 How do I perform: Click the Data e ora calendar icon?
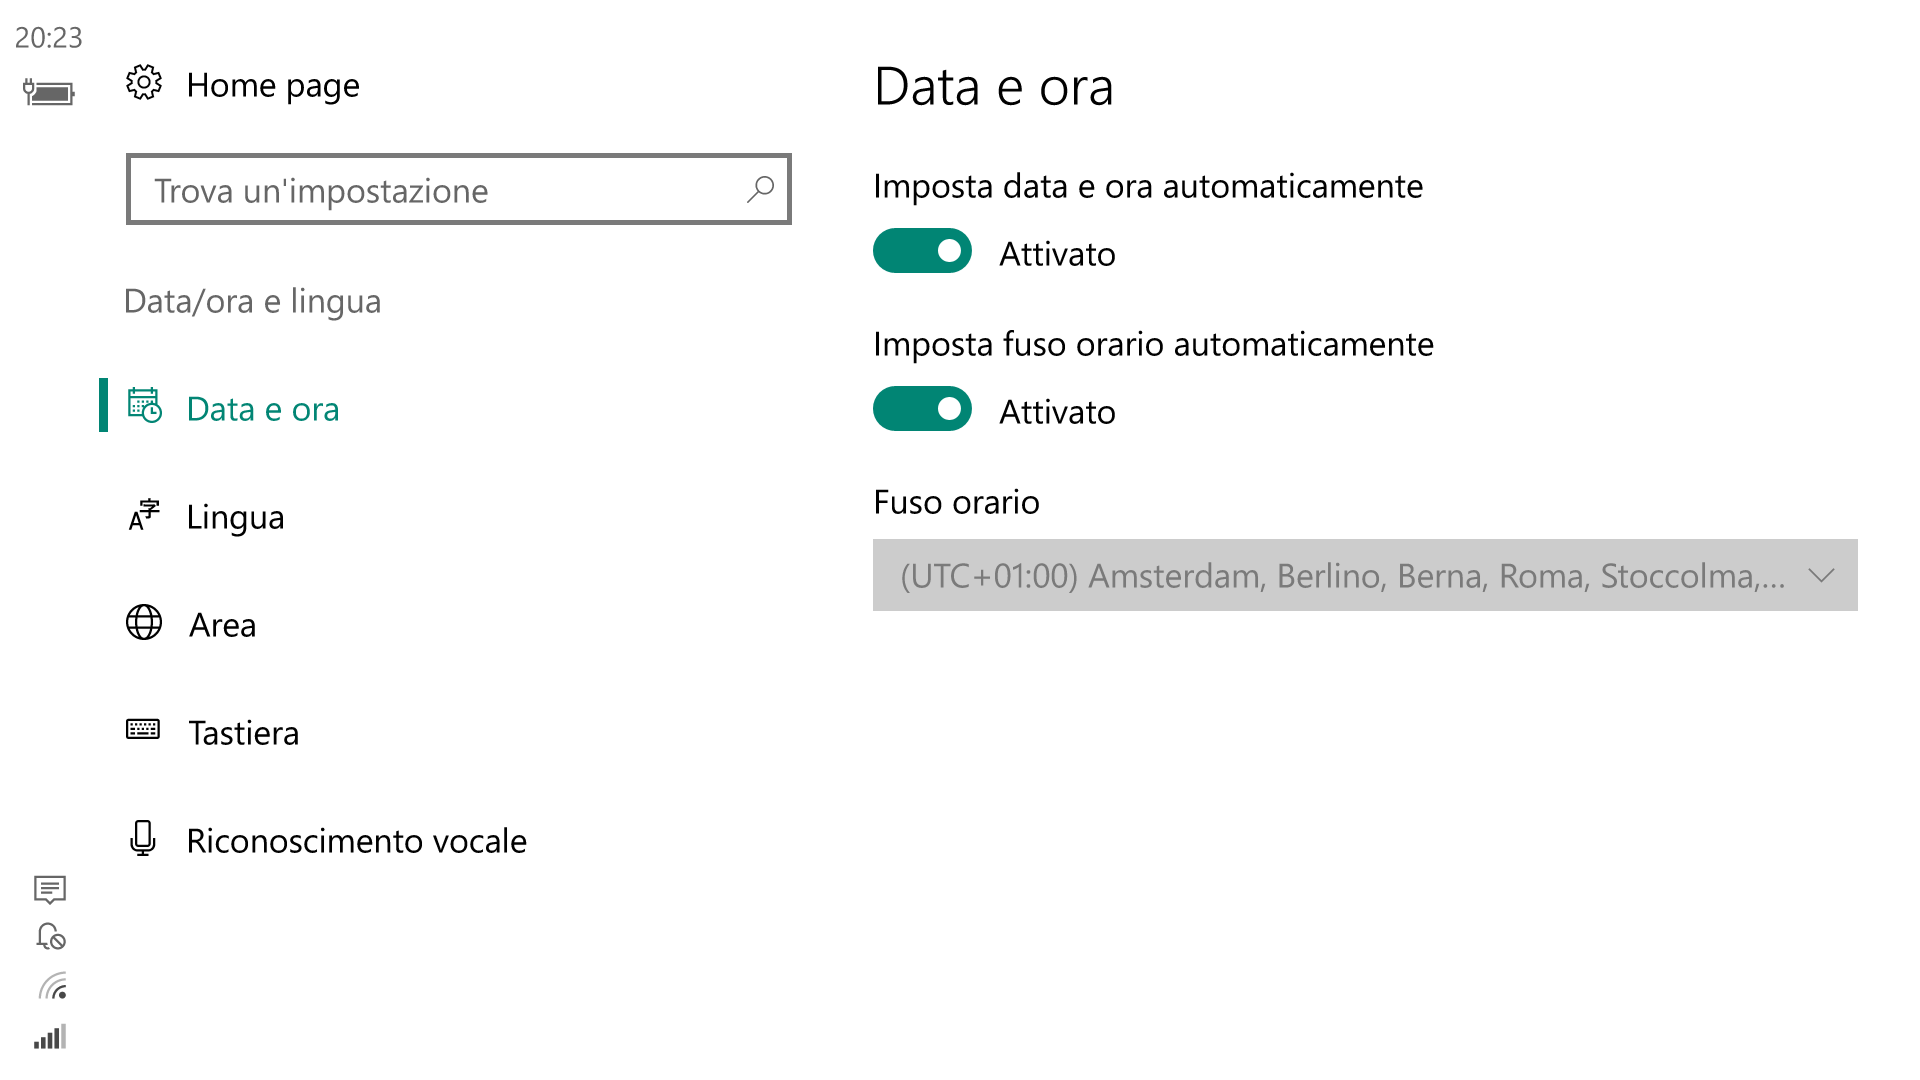click(144, 406)
